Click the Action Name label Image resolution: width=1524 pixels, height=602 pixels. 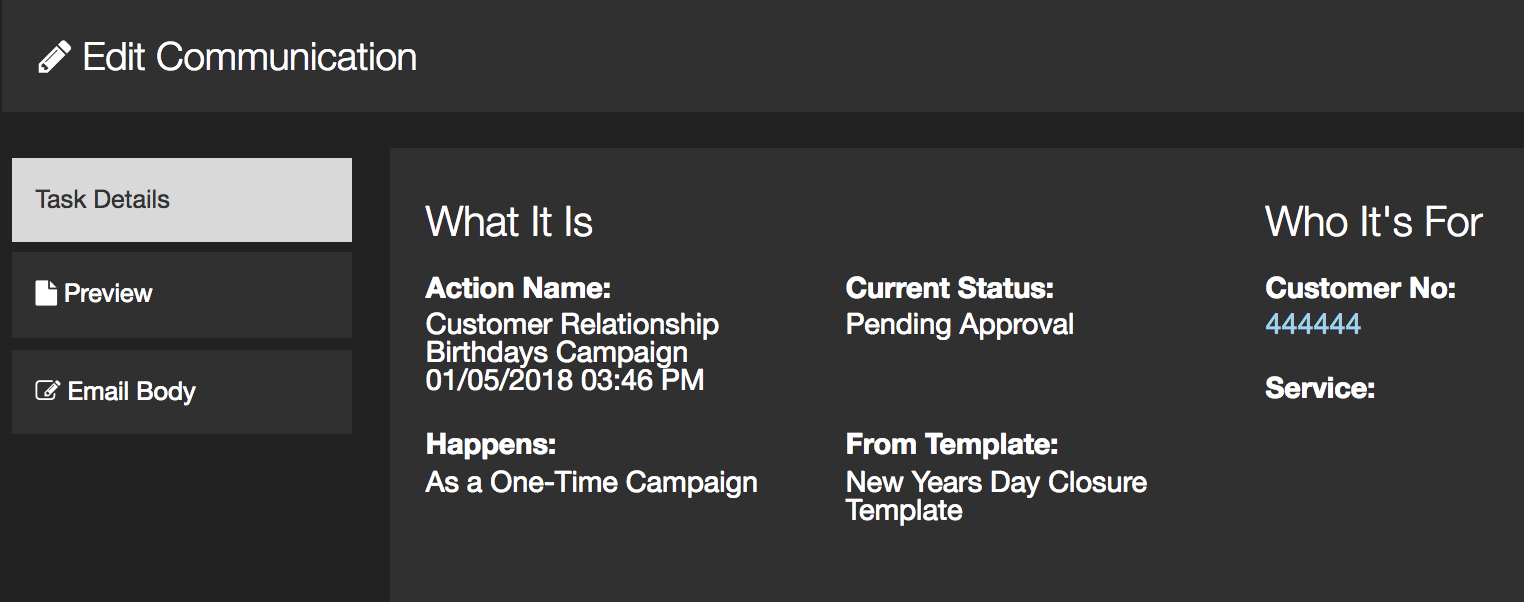pyautogui.click(x=518, y=288)
